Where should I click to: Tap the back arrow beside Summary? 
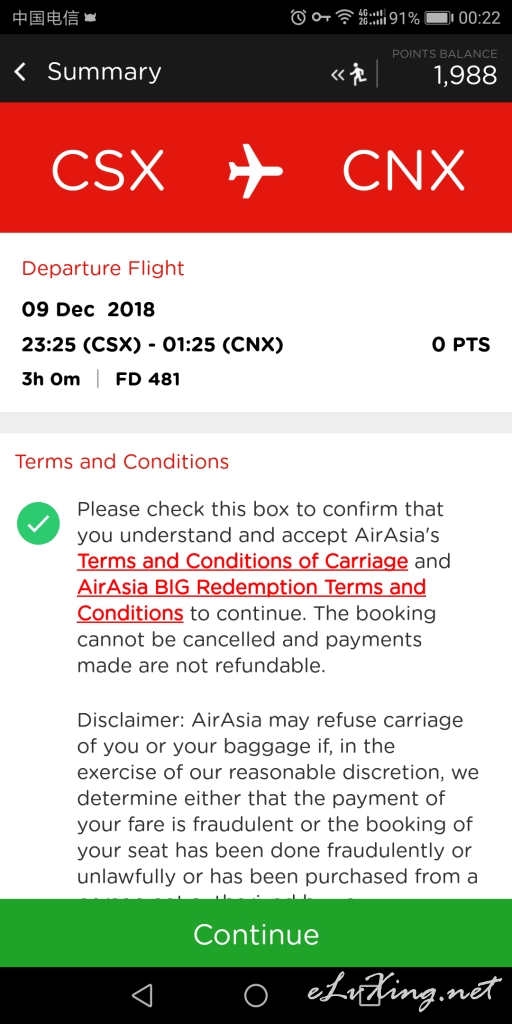pyautogui.click(x=20, y=72)
